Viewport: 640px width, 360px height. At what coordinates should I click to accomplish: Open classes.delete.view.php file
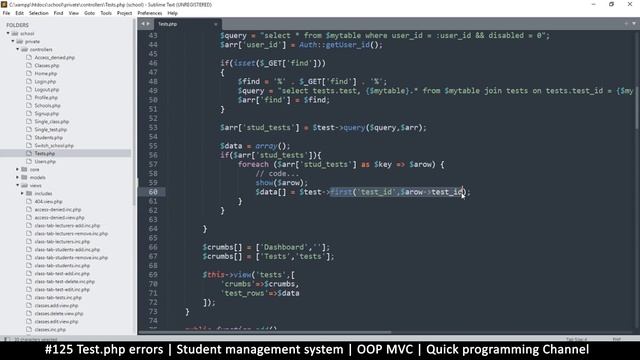click(59, 313)
